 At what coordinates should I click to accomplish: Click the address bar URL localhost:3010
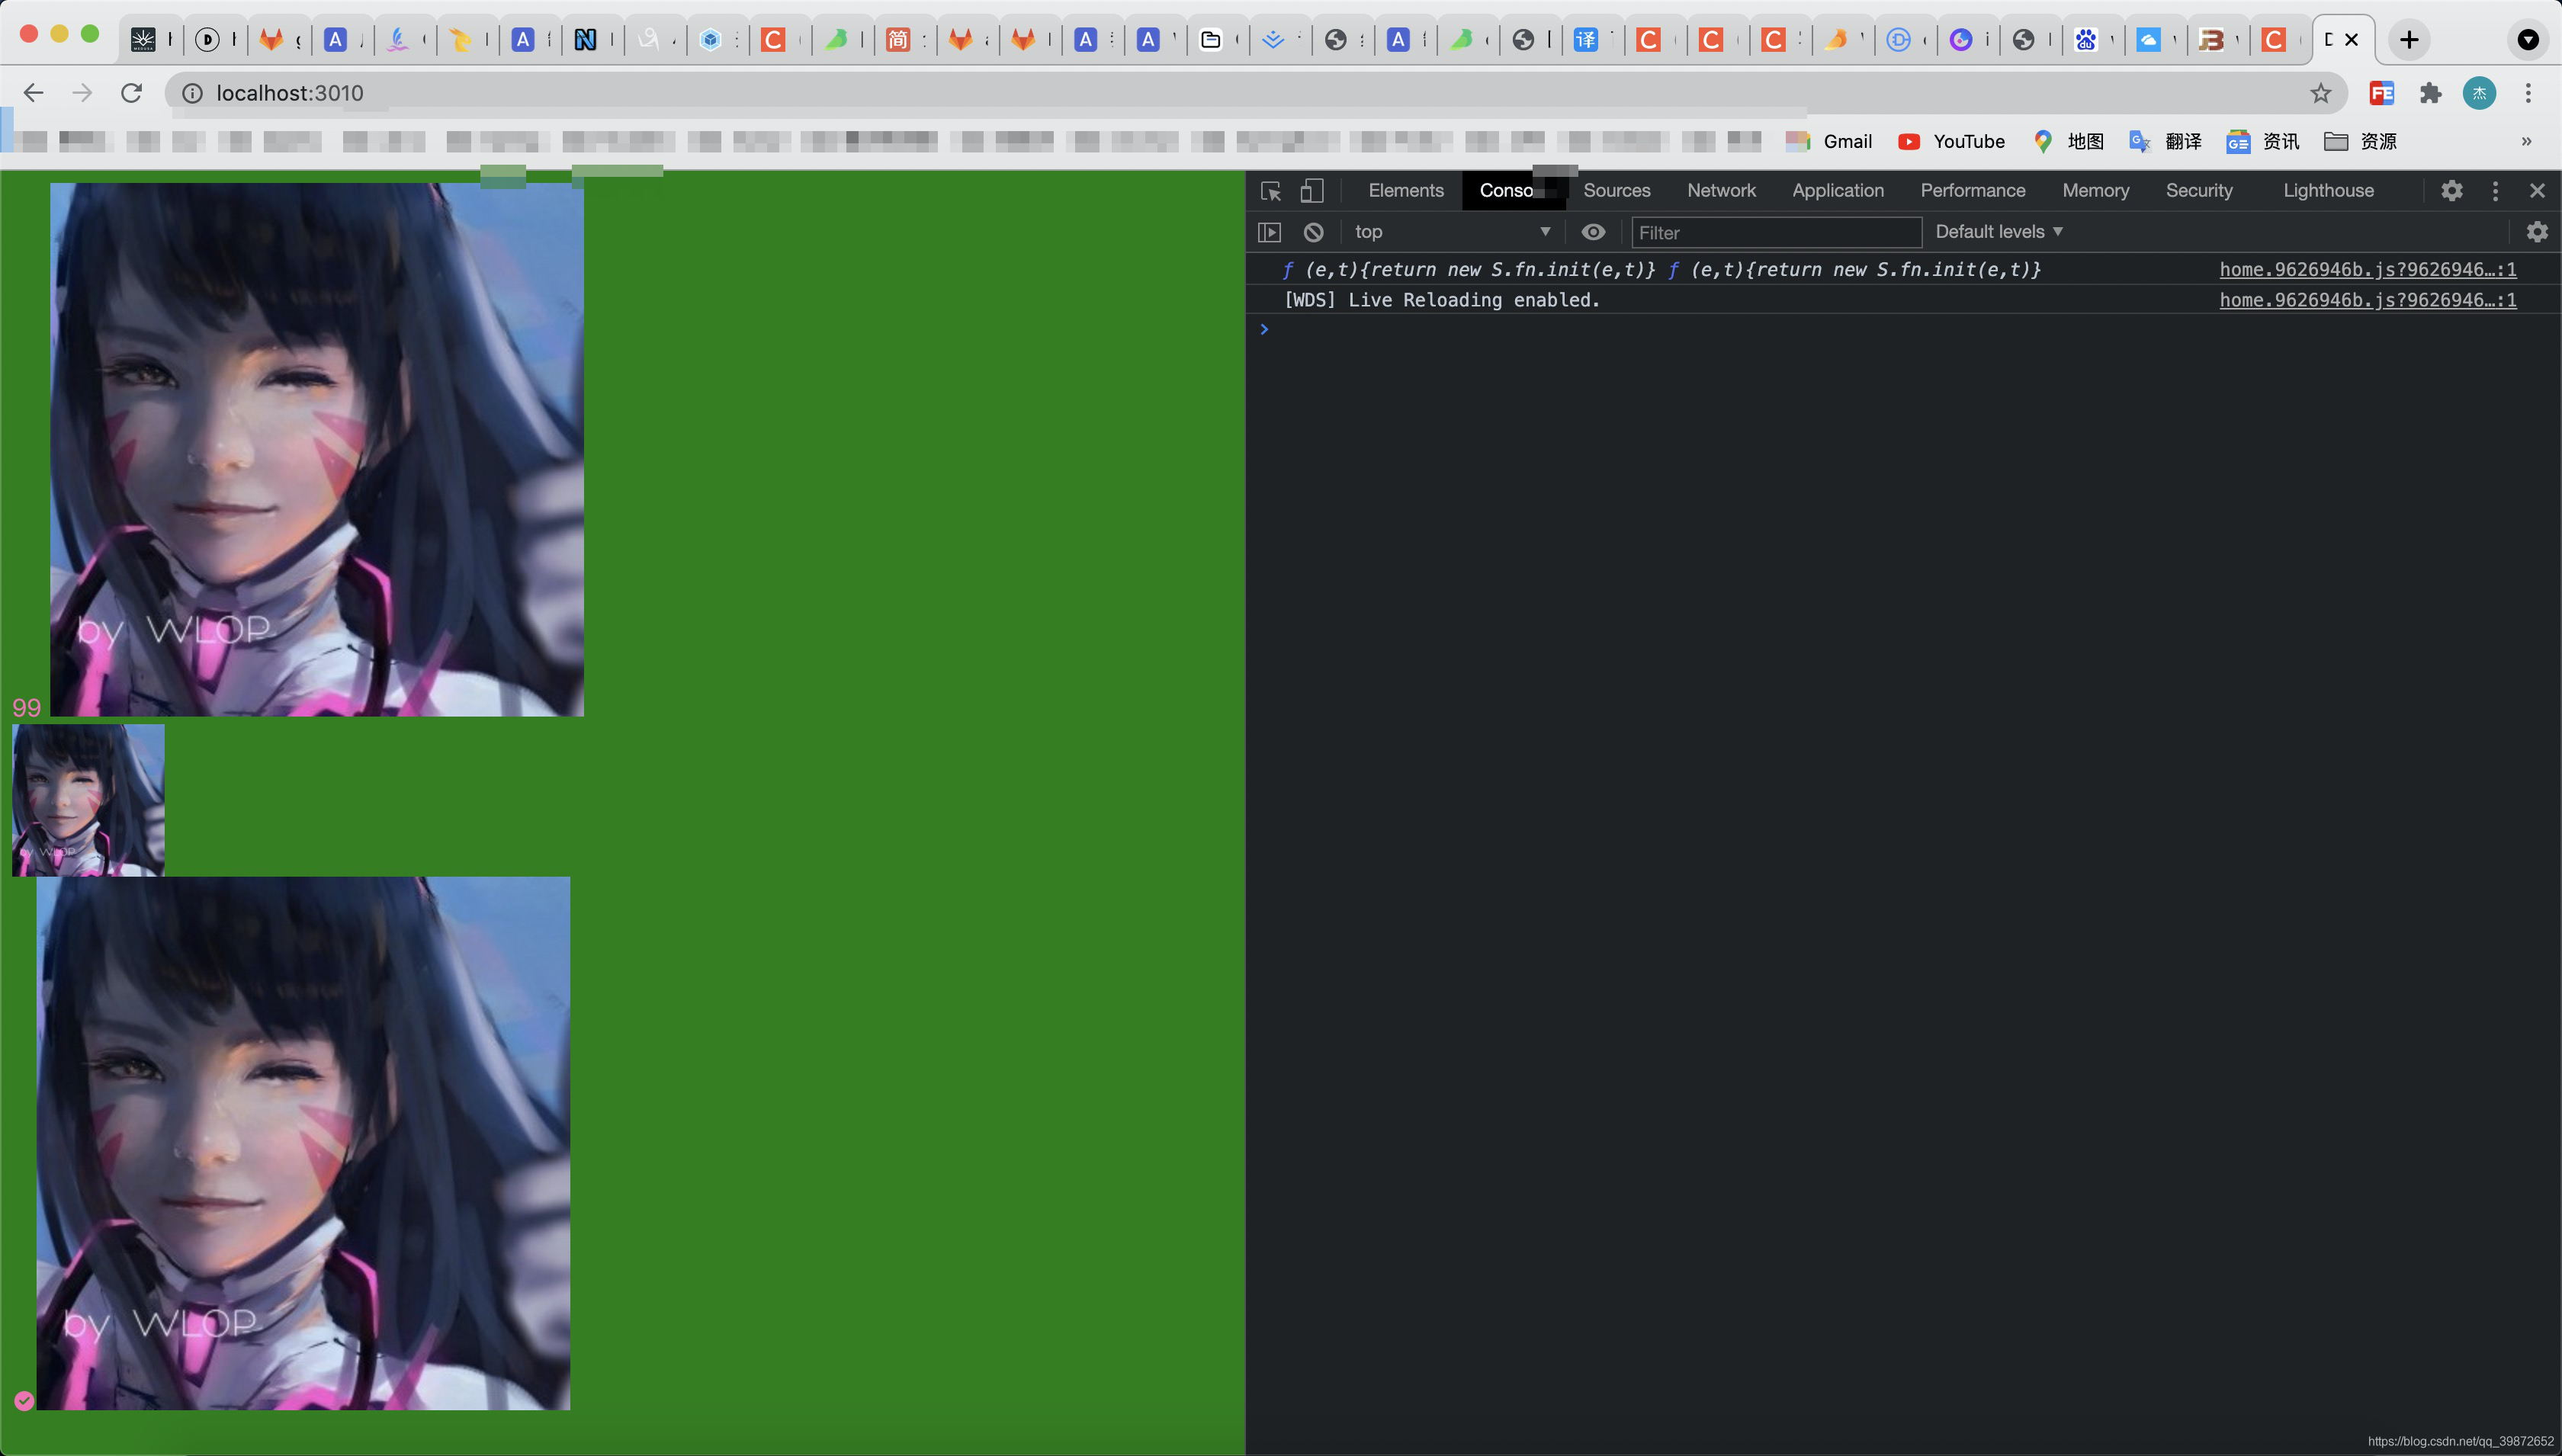point(289,93)
